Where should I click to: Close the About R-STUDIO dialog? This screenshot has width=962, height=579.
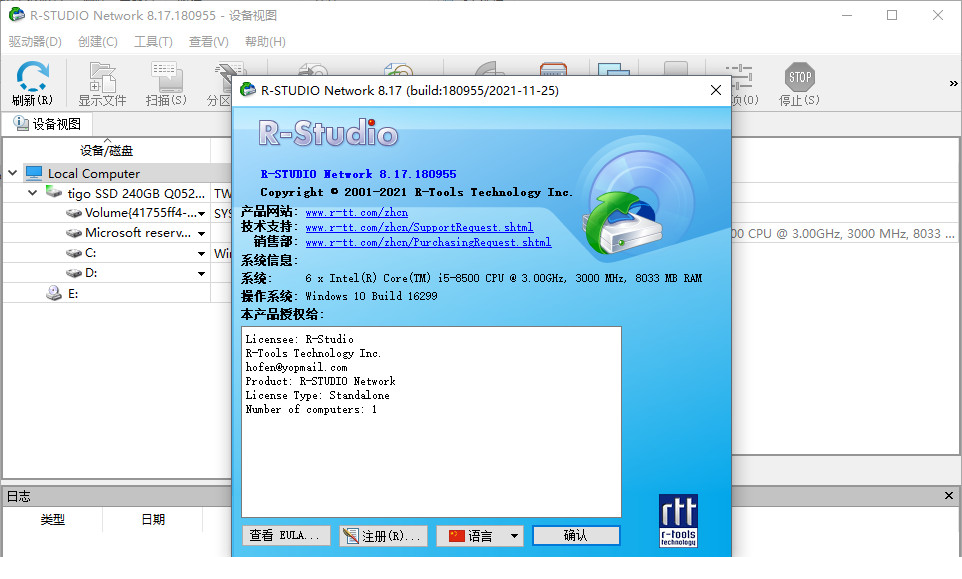pyautogui.click(x=715, y=90)
